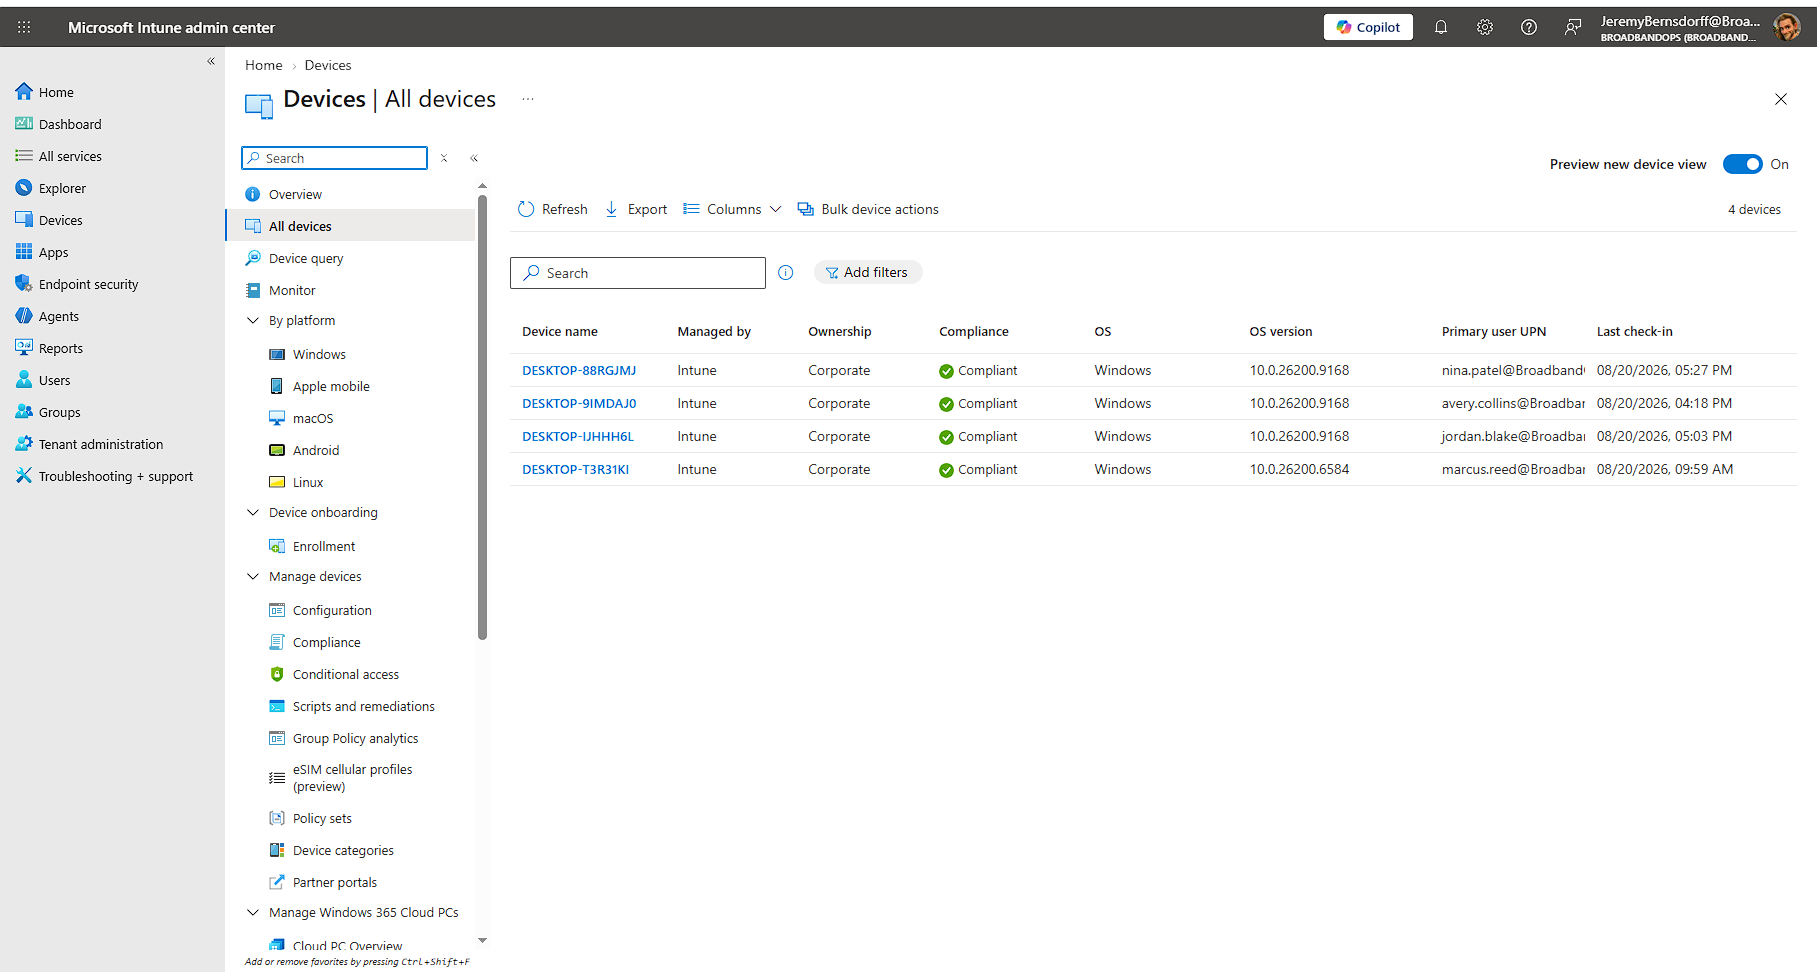Open the notifications bell icon
This screenshot has height=972, width=1817.
tap(1441, 27)
